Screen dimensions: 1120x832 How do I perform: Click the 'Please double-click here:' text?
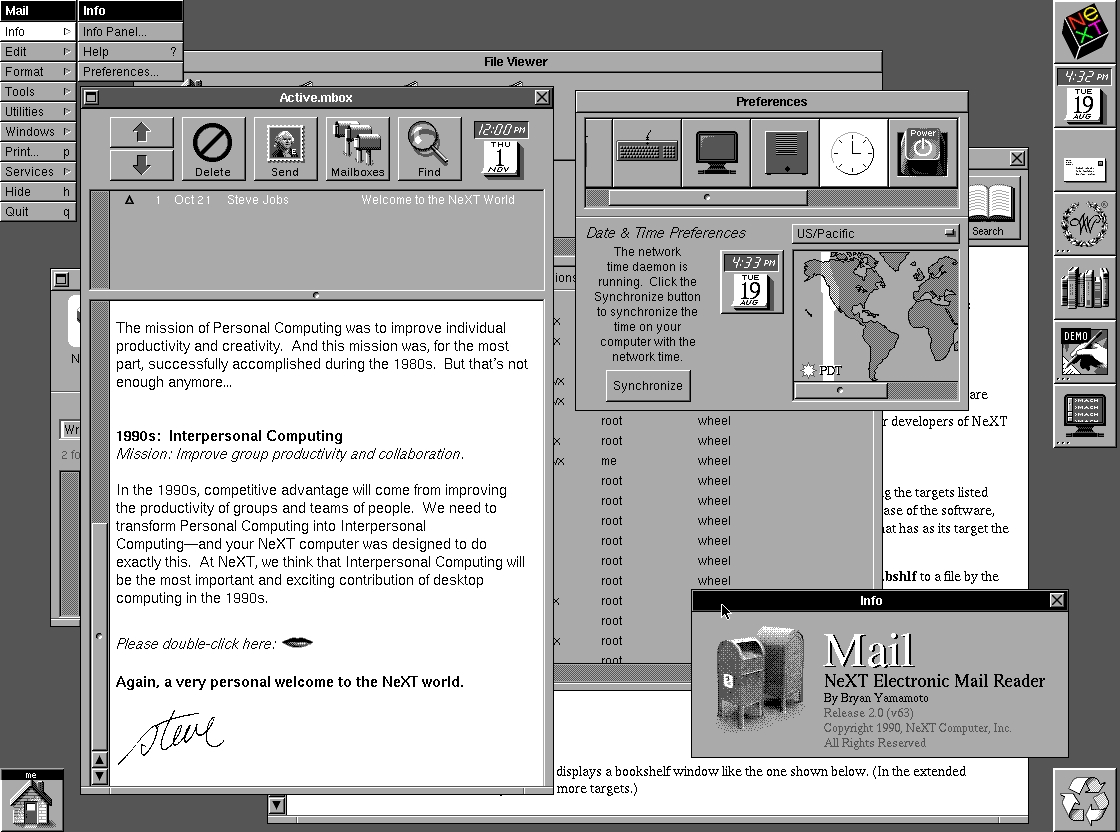[x=196, y=643]
